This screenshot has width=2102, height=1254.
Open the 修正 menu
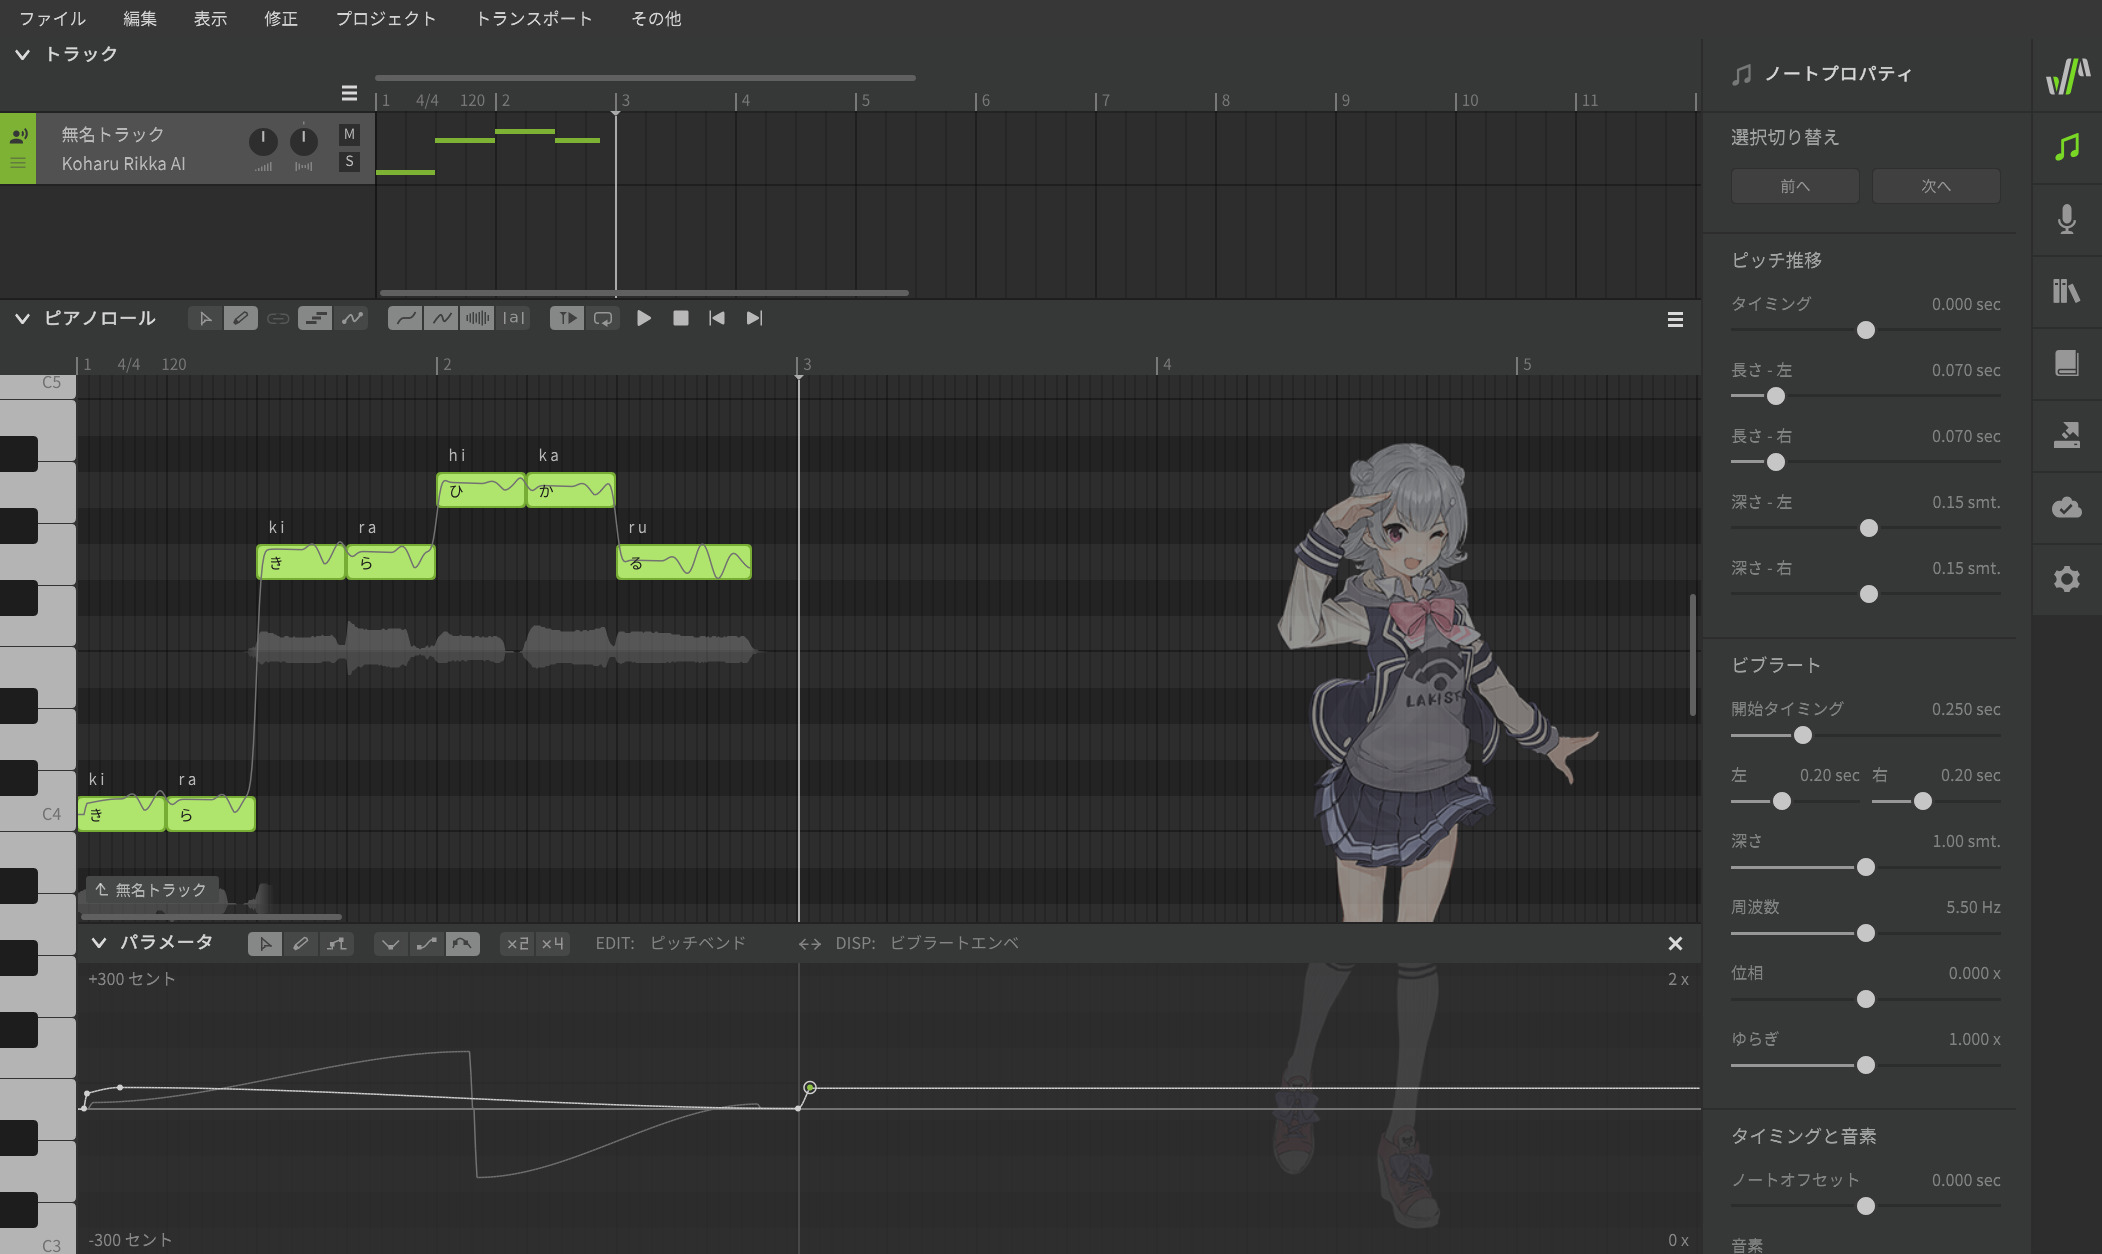(x=281, y=19)
